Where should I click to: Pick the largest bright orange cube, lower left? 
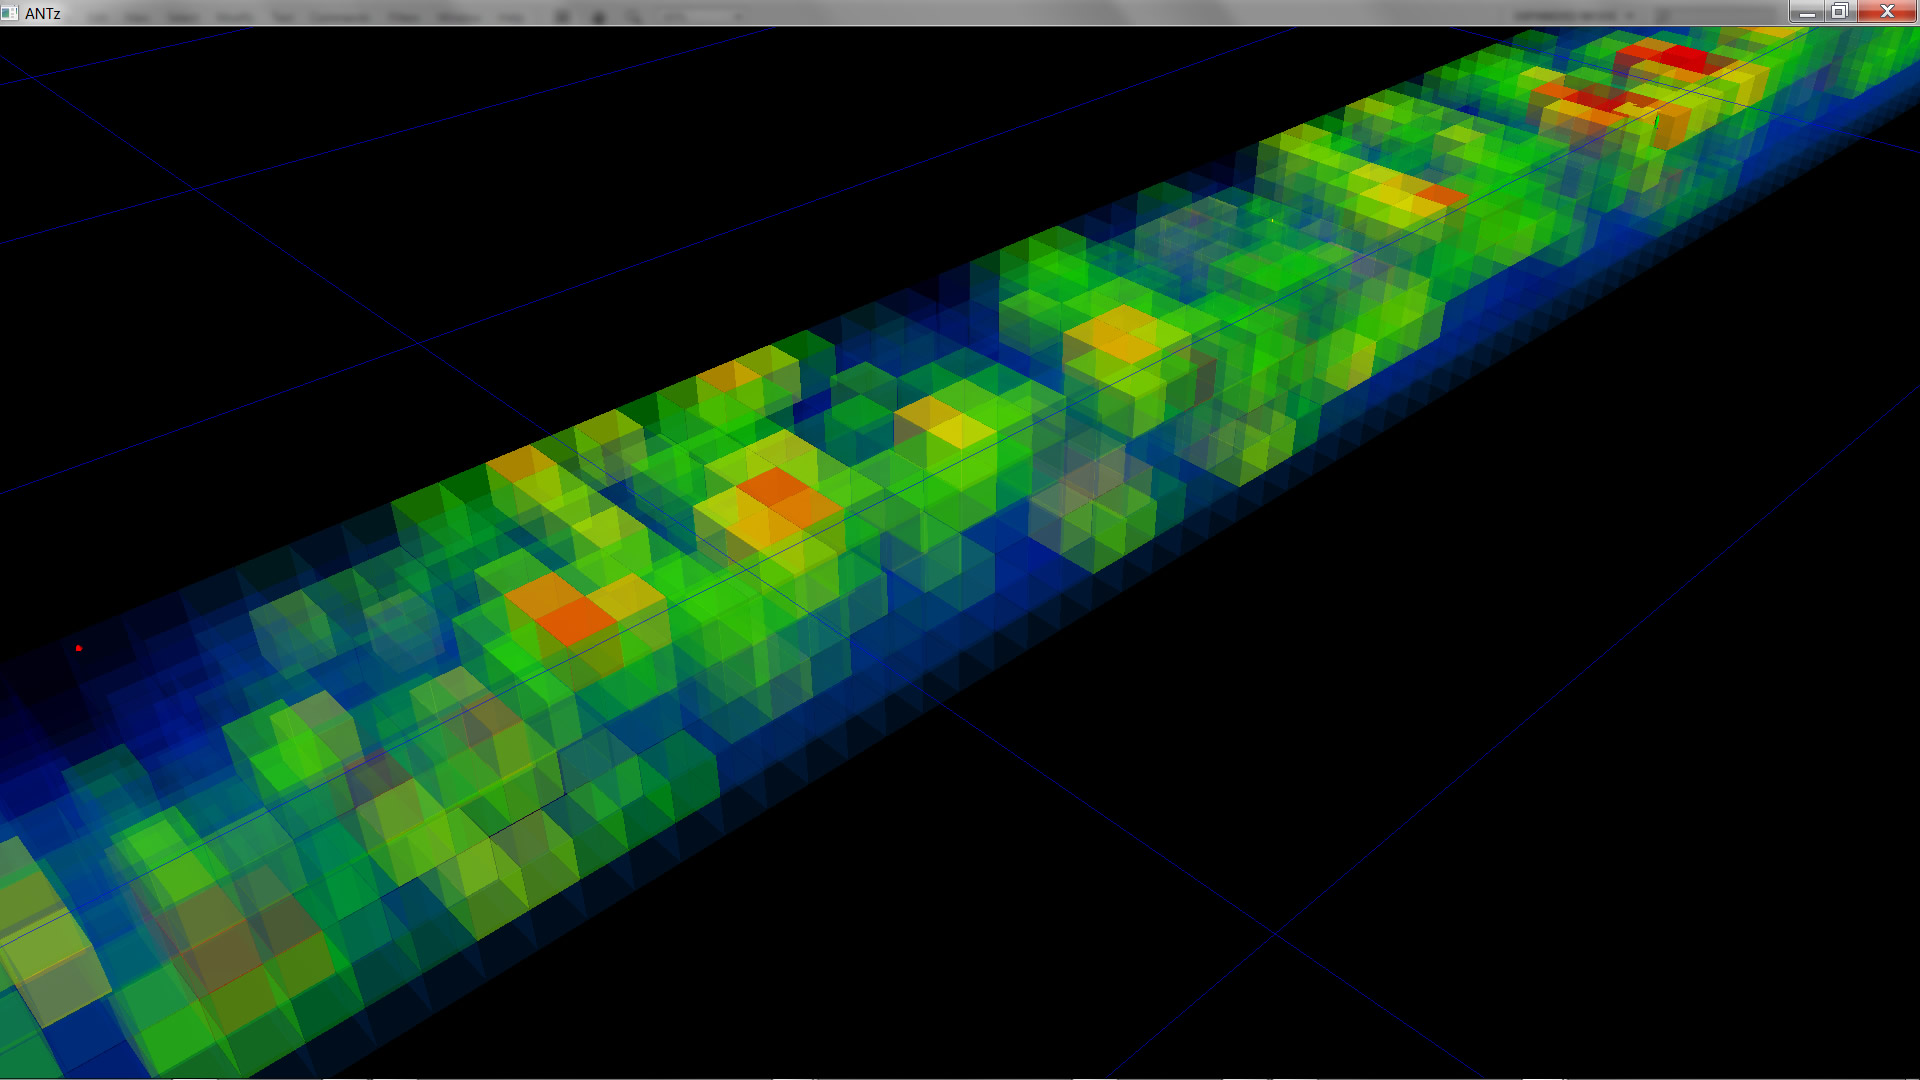click(x=575, y=620)
